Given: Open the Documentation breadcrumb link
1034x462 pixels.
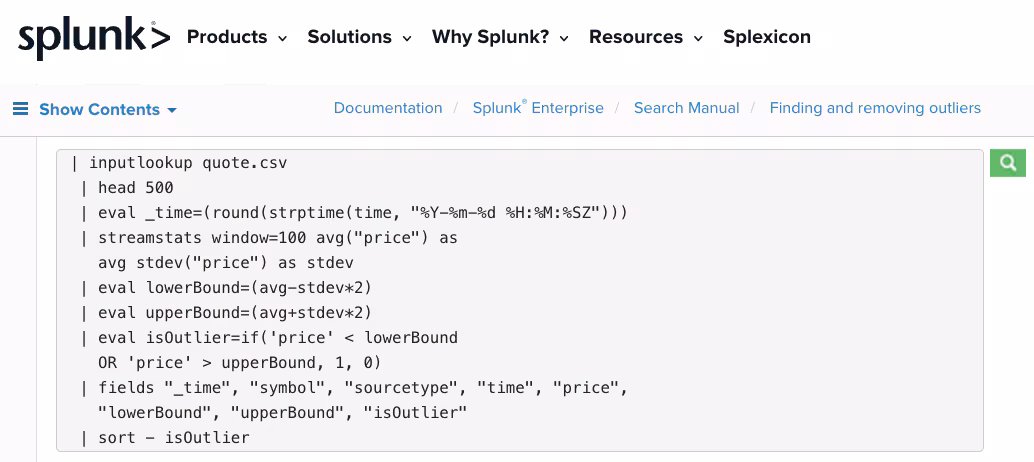Looking at the screenshot, I should coord(388,108).
